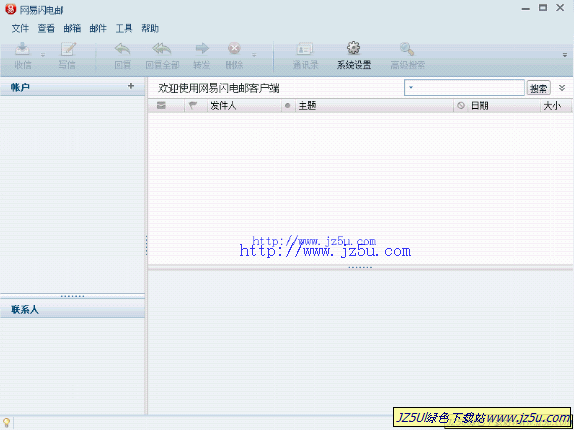Open the search field dropdown arrow
This screenshot has width=574, height=430.
(x=411, y=88)
